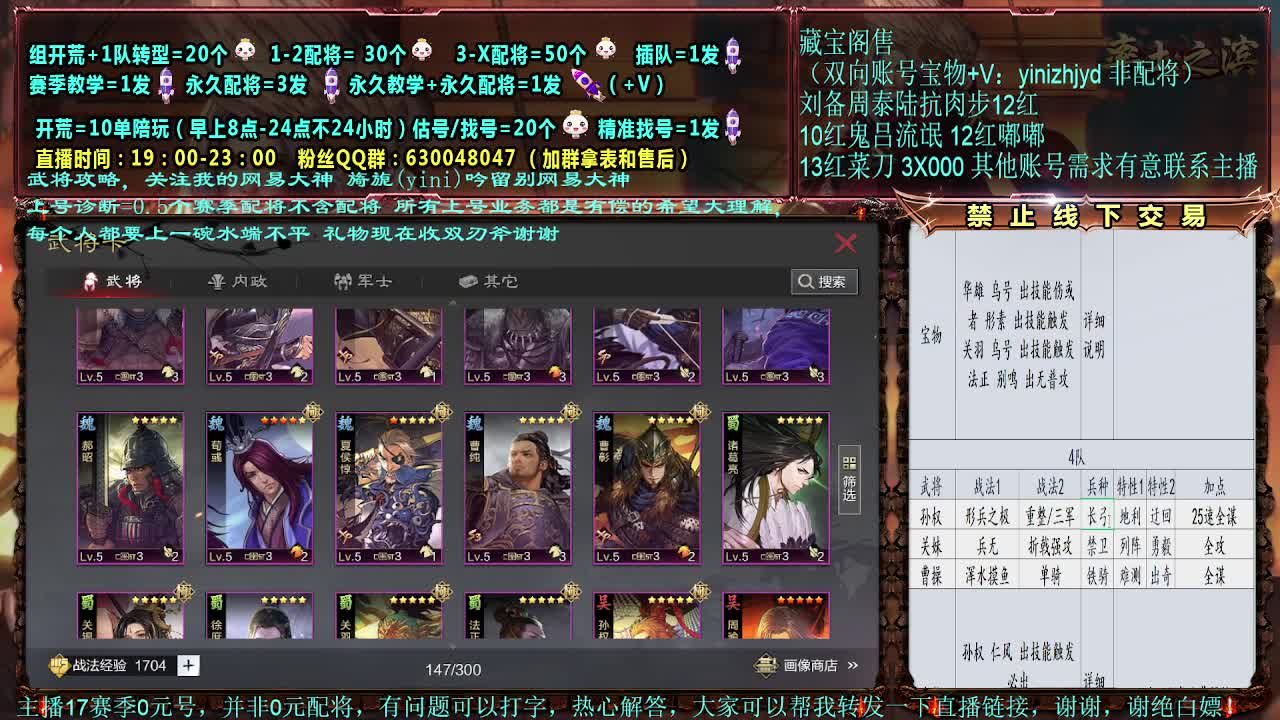This screenshot has width=1280, height=720.
Task: Open the 内政 tab
Action: [237, 281]
